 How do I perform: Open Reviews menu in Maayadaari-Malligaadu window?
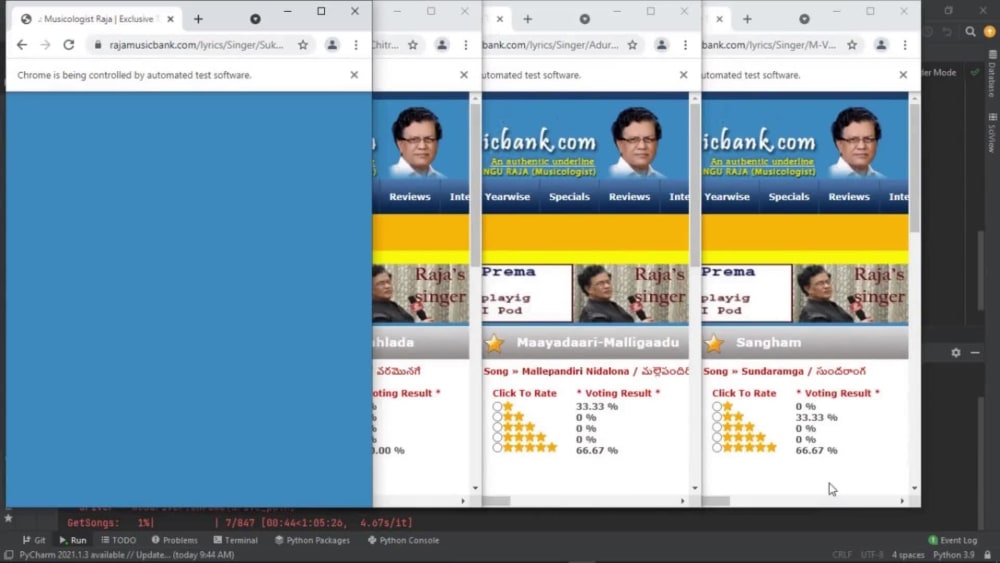[629, 196]
